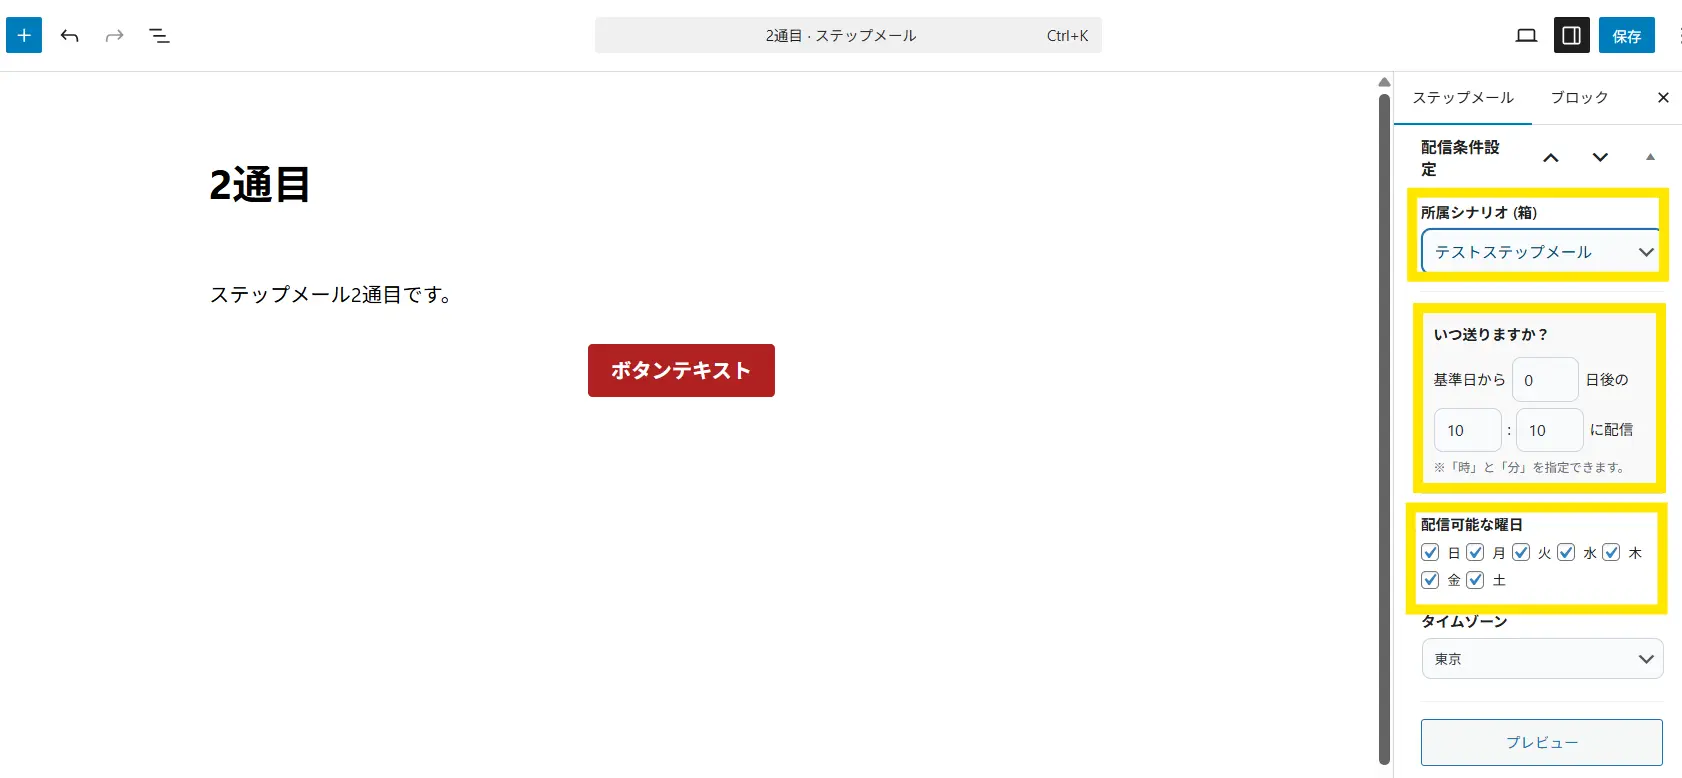The image size is (1682, 778).
Task: Click the blue block inserter plus icon
Action: (24, 35)
